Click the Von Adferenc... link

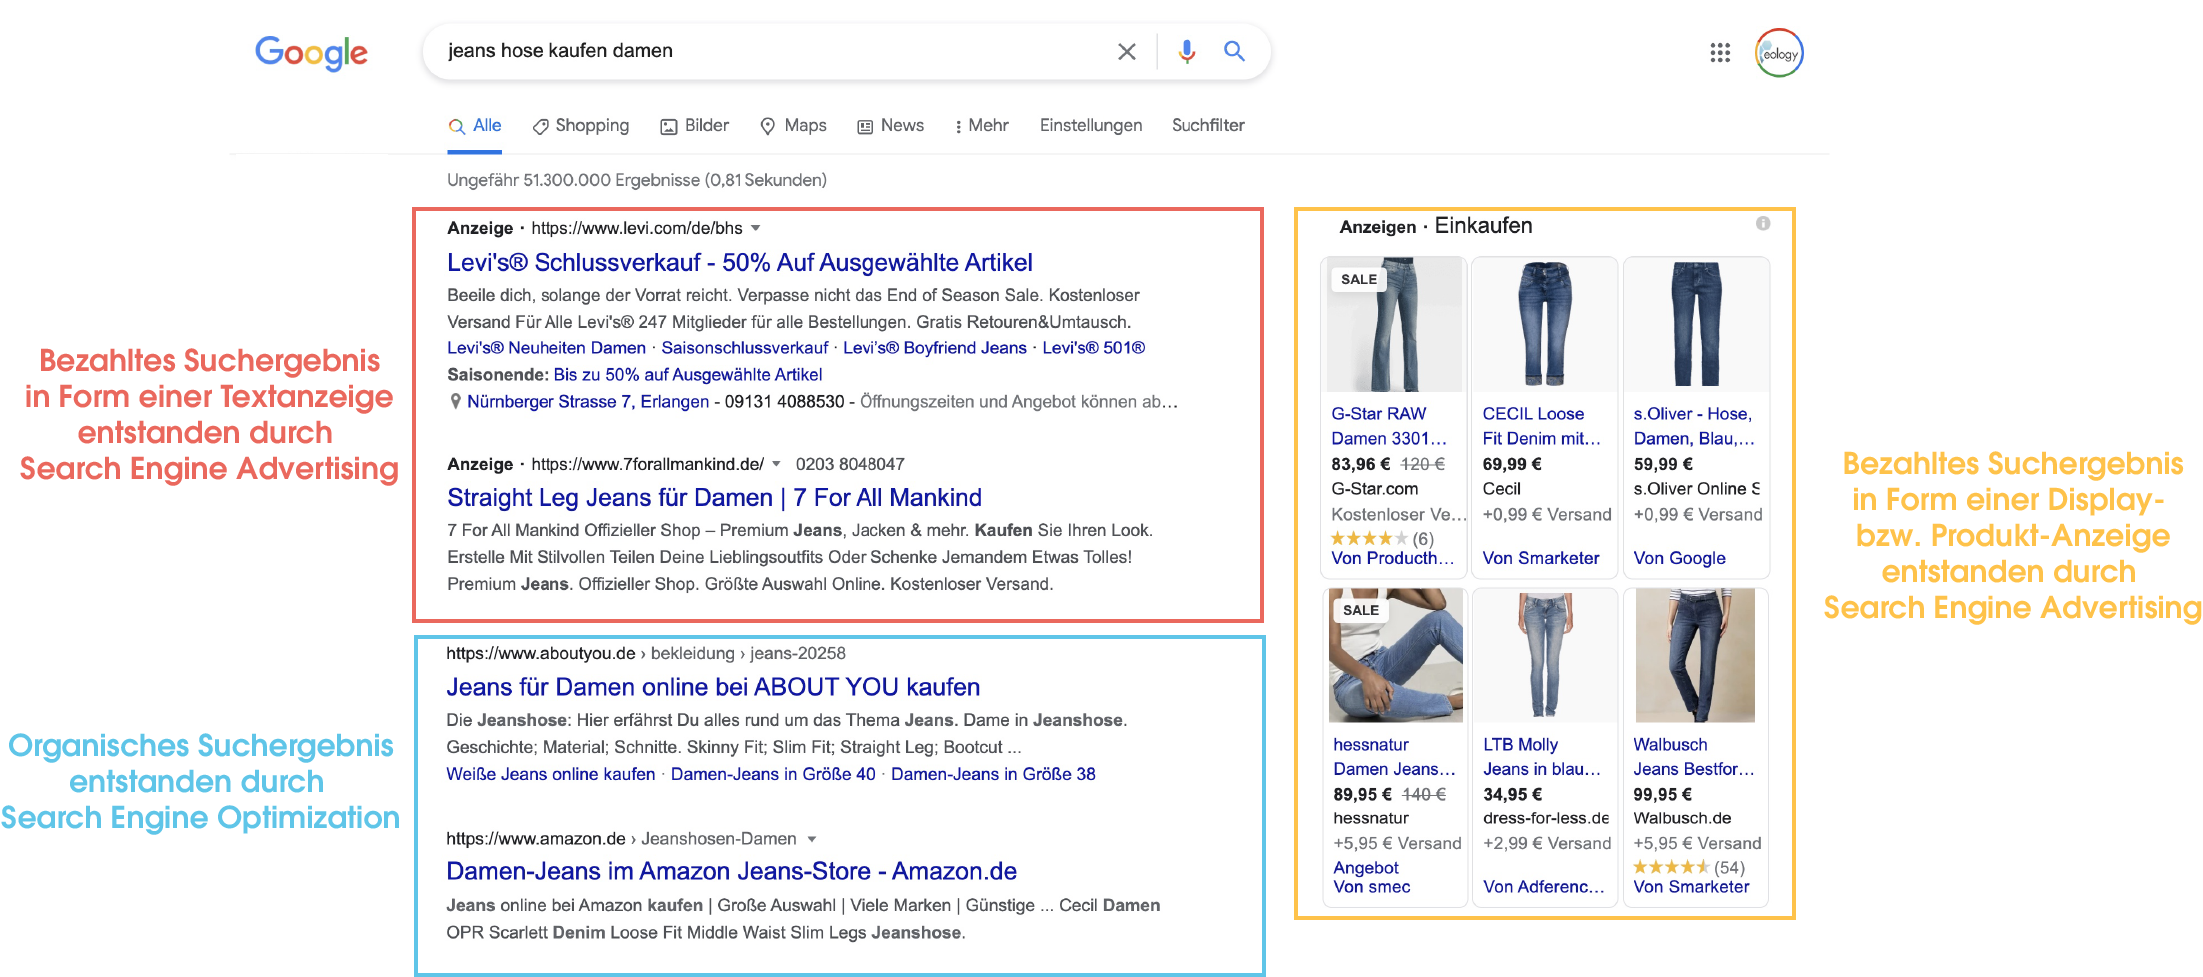[x=1543, y=887]
